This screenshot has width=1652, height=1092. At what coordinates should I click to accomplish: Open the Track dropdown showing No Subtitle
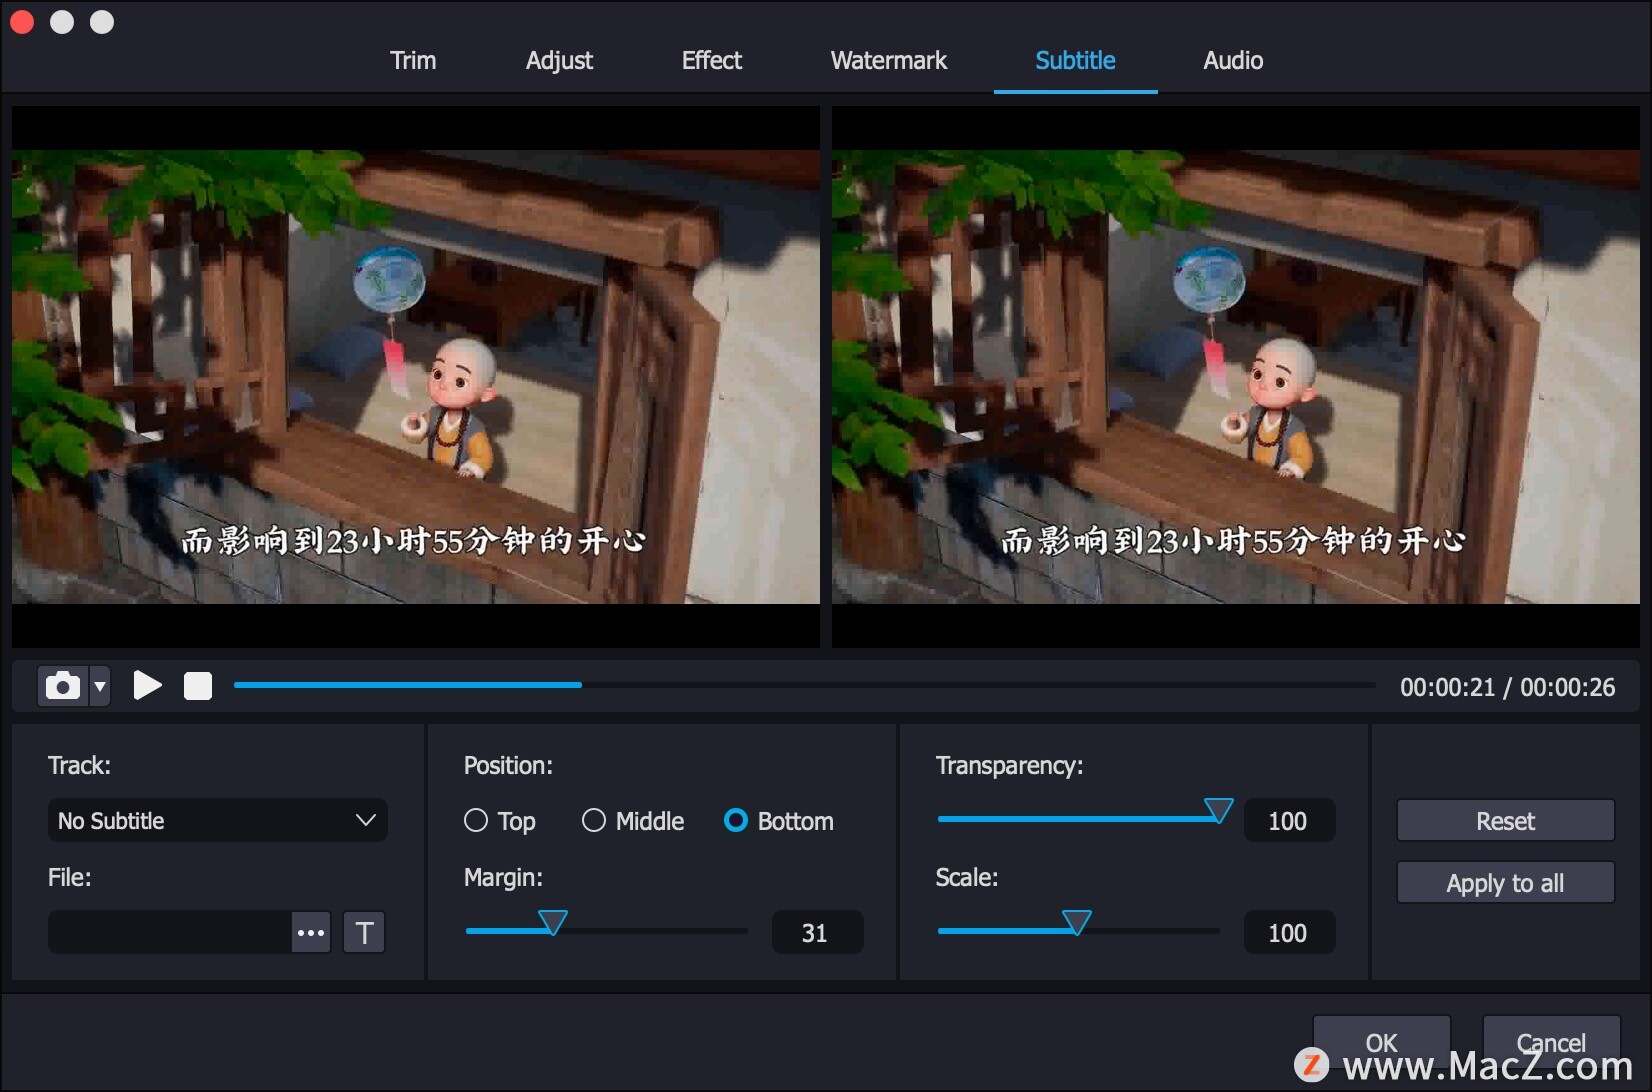tap(217, 820)
